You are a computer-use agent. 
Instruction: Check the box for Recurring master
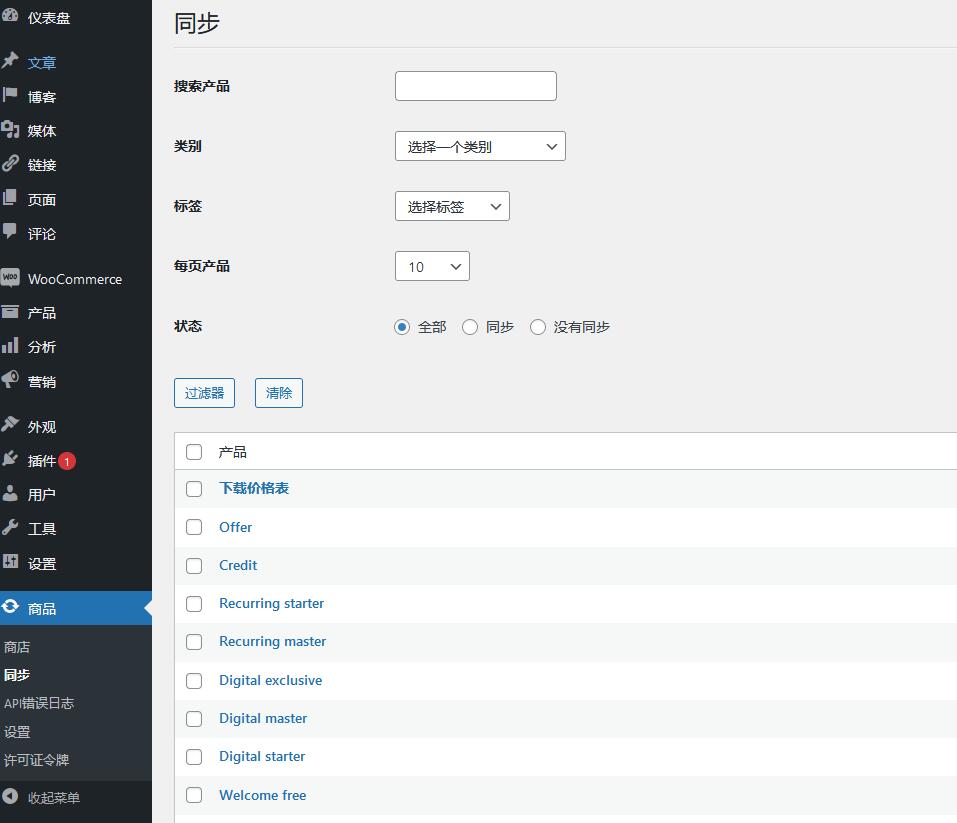[194, 642]
